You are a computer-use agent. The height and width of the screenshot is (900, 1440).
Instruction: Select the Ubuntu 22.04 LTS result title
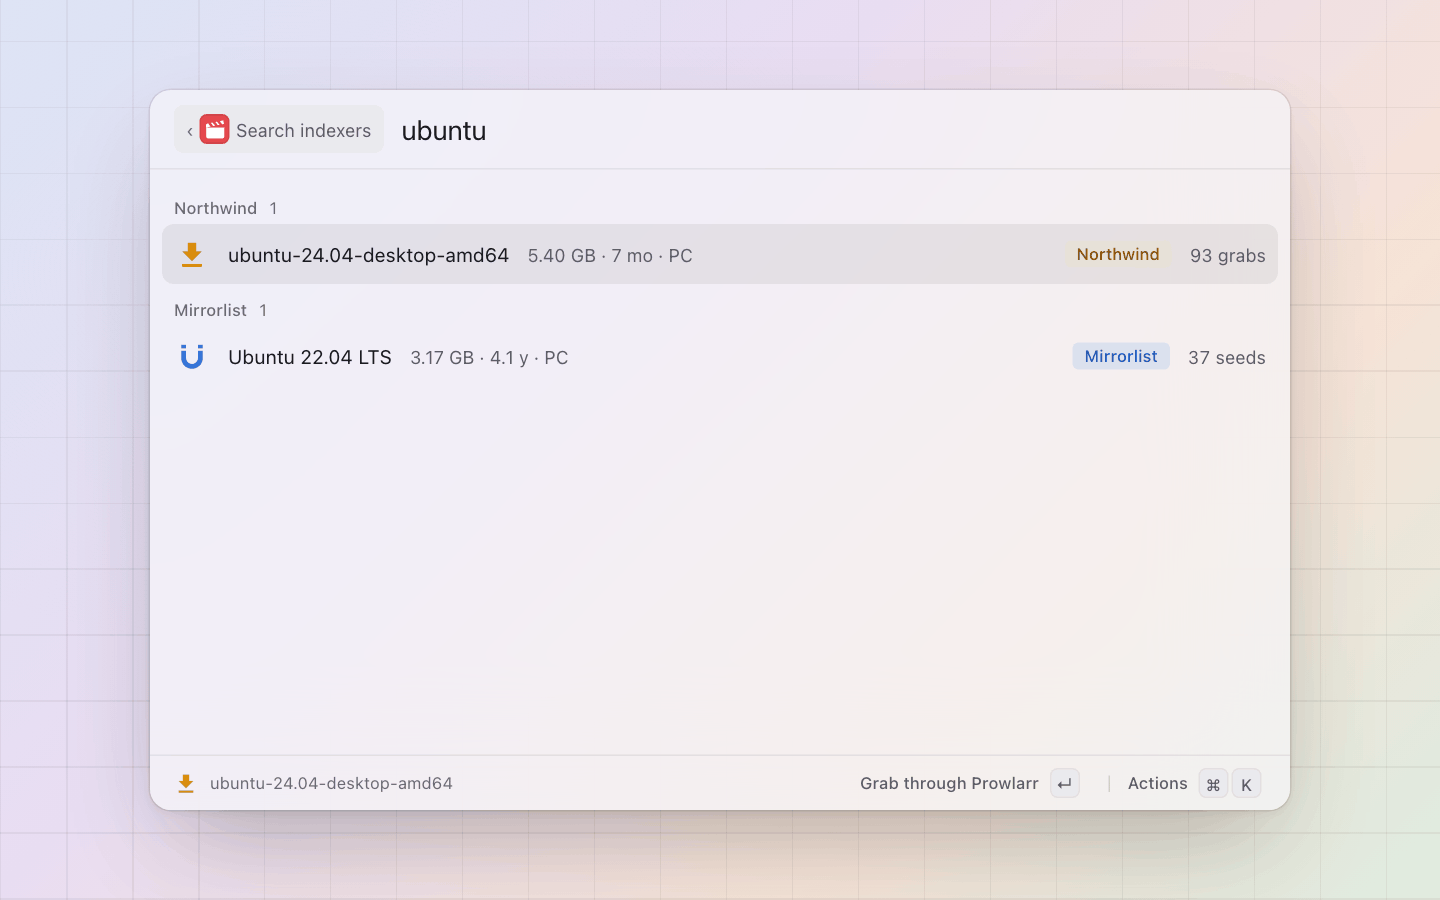click(310, 357)
